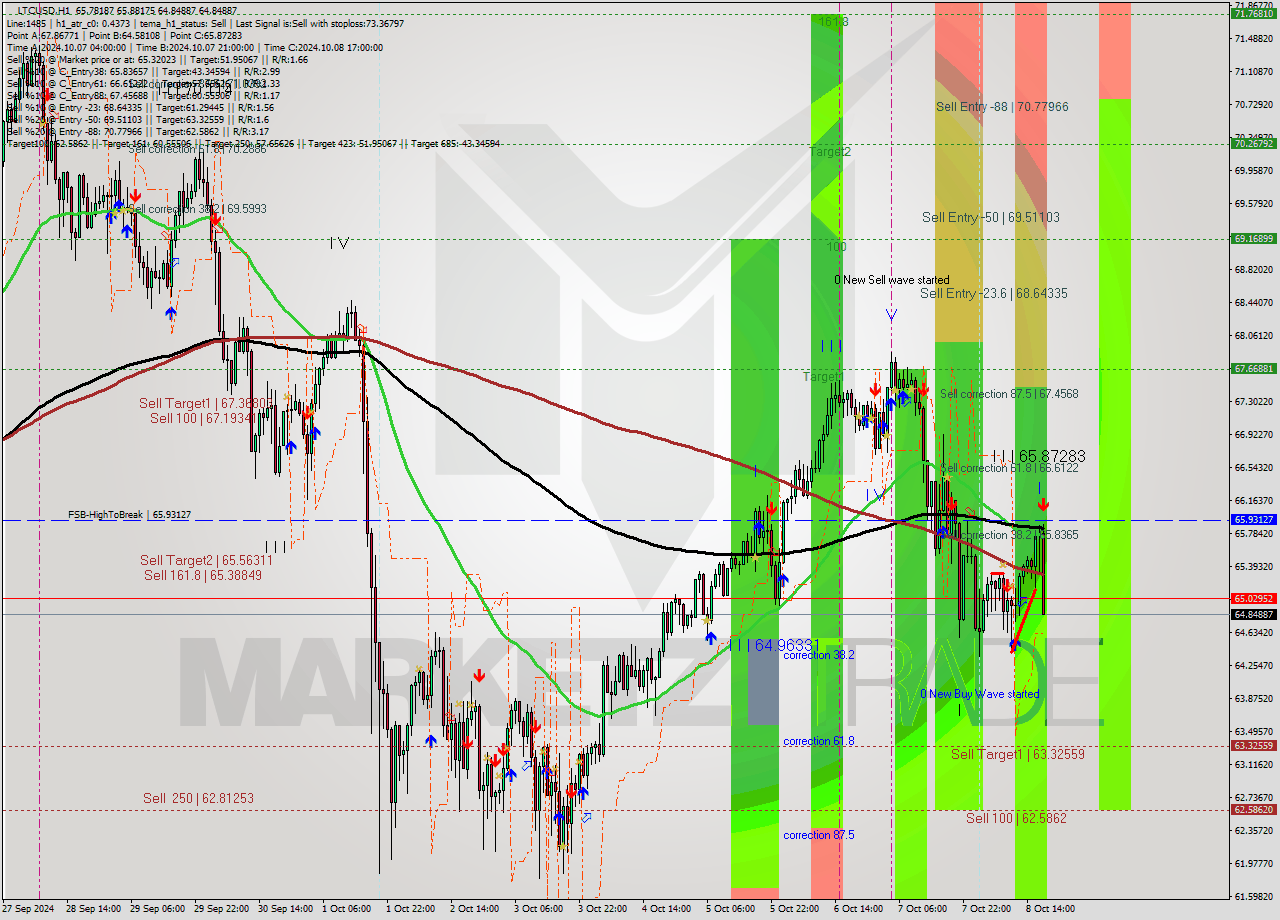Click the 'Sell 250 | 62.81253' label
This screenshot has height=920, width=1280.
pos(198,798)
